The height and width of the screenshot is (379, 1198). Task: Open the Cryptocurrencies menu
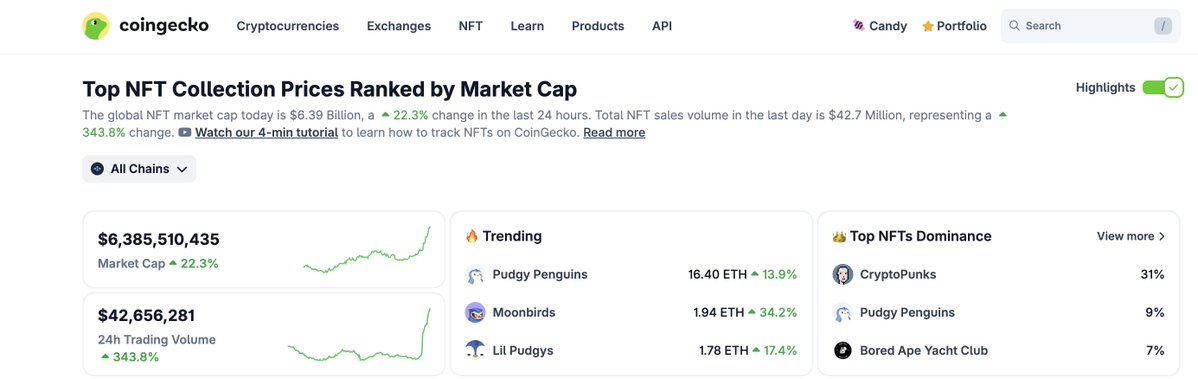pyautogui.click(x=287, y=26)
